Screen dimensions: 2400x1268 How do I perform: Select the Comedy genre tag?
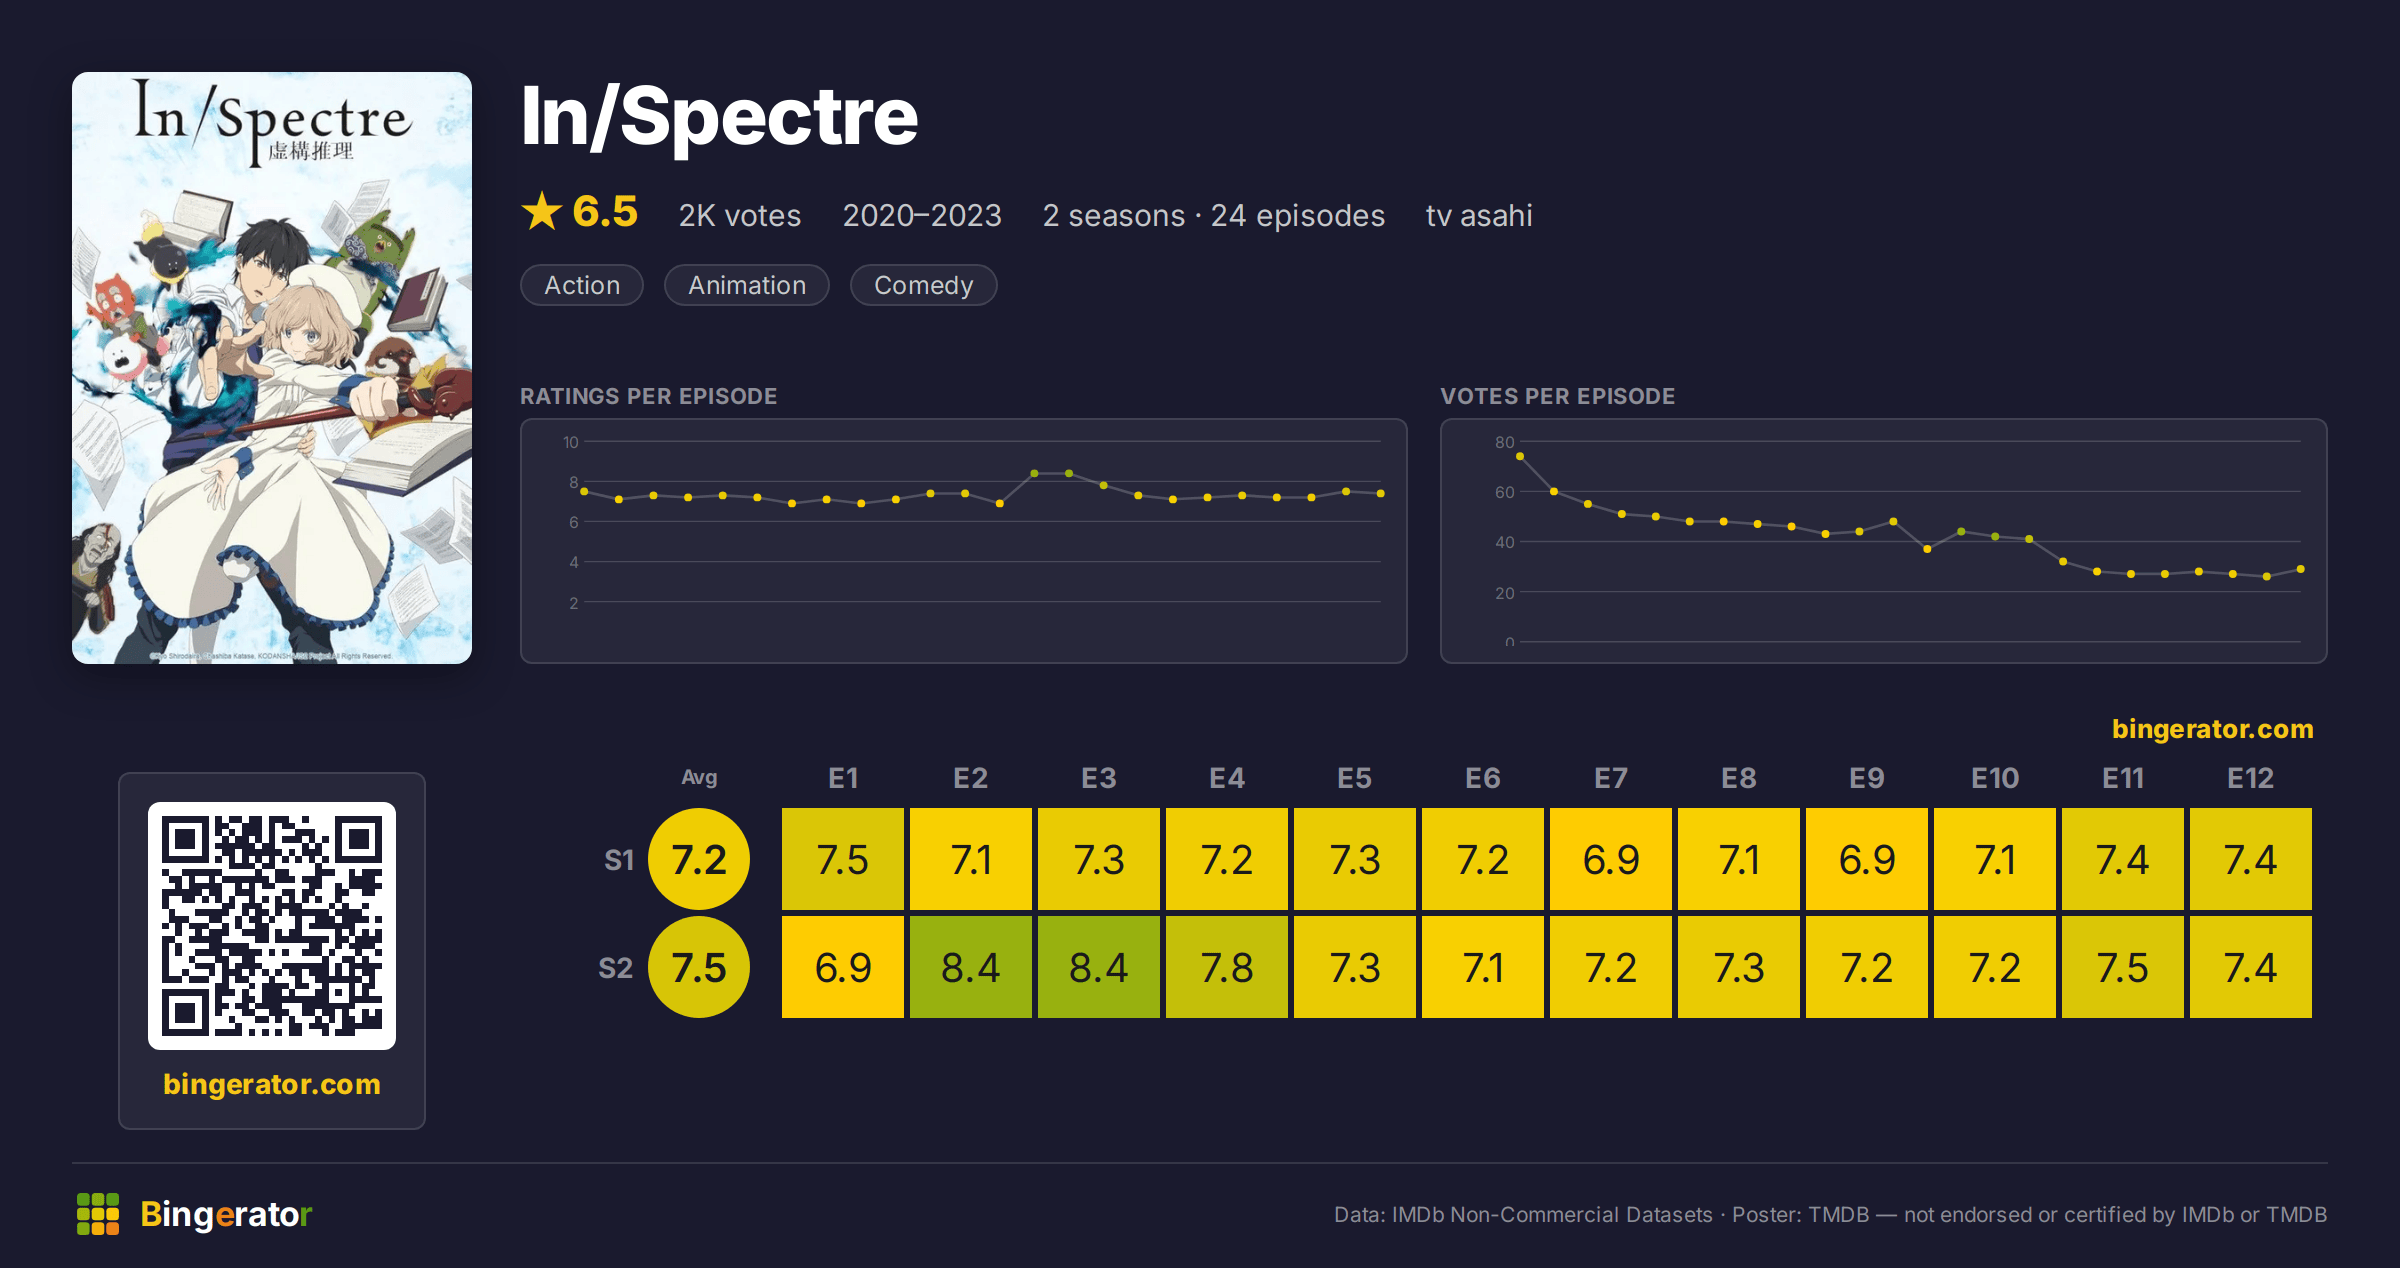pos(923,285)
